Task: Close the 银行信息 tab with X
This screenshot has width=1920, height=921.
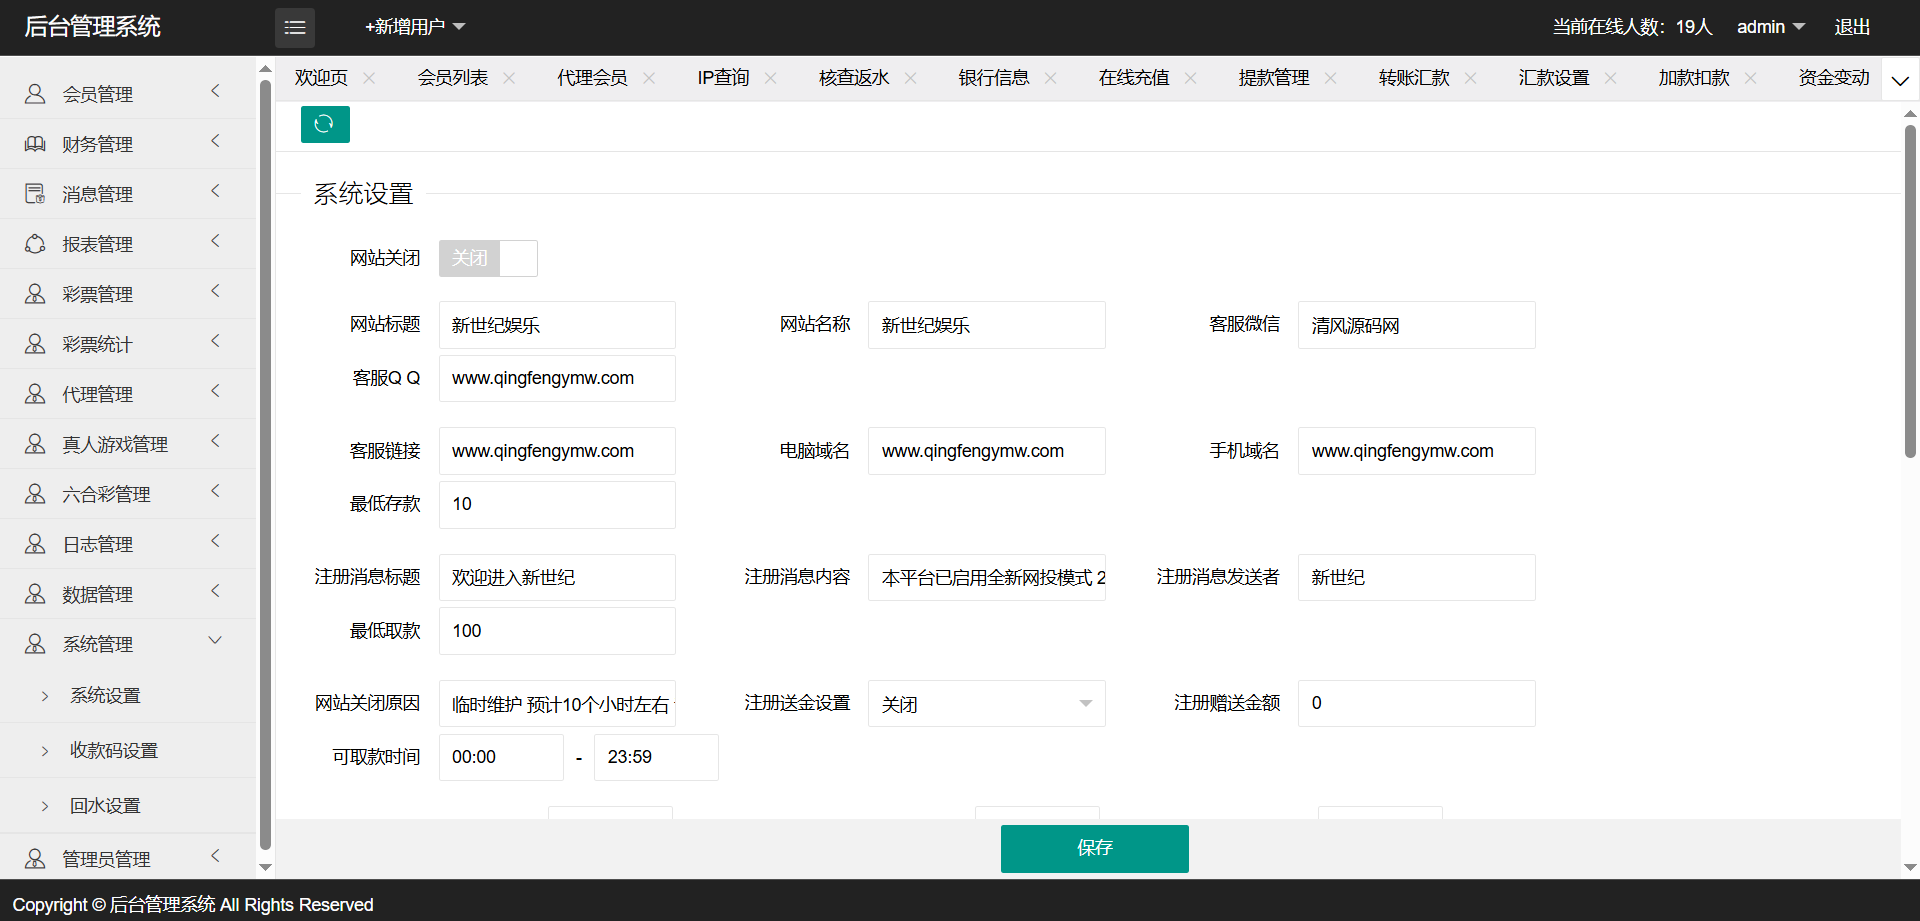Action: coord(1050,78)
